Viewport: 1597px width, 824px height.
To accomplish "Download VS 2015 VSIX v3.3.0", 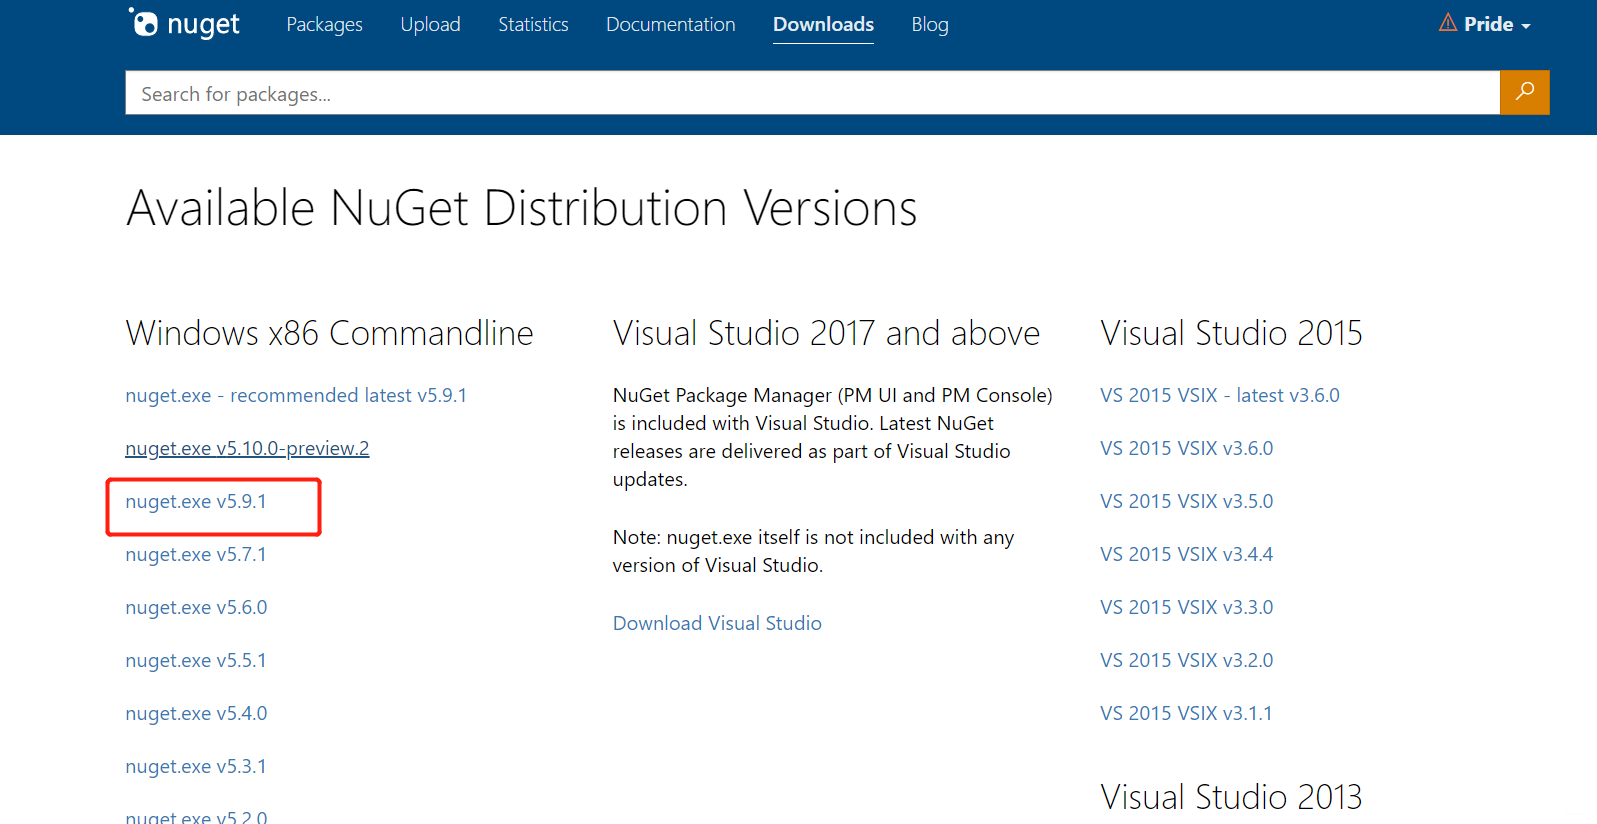I will pyautogui.click(x=1186, y=607).
